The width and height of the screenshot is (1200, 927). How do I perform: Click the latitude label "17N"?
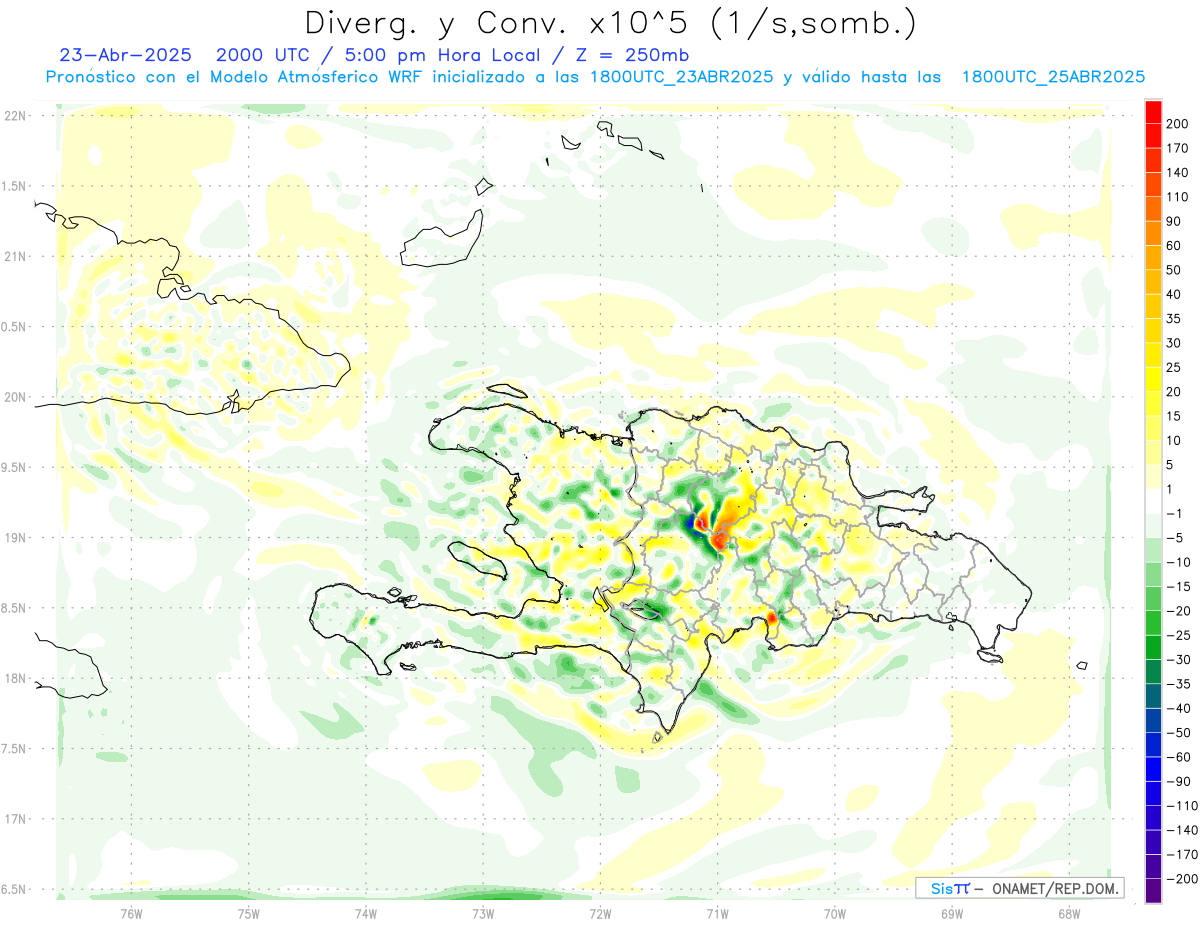pyautogui.click(x=14, y=820)
